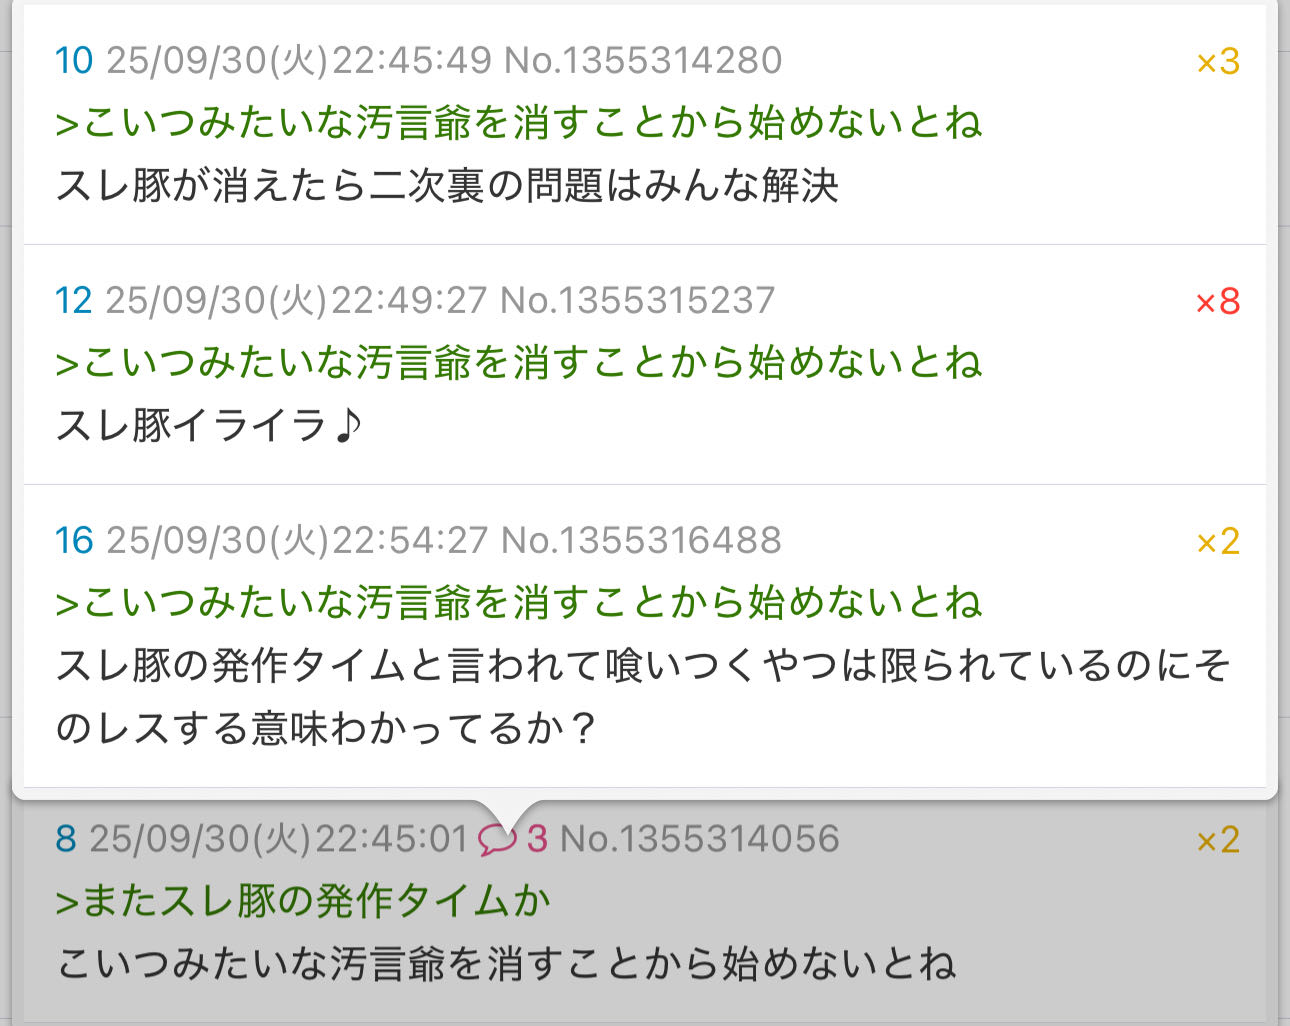Select post number 16 link
Image resolution: width=1290 pixels, height=1026 pixels.
(x=74, y=540)
